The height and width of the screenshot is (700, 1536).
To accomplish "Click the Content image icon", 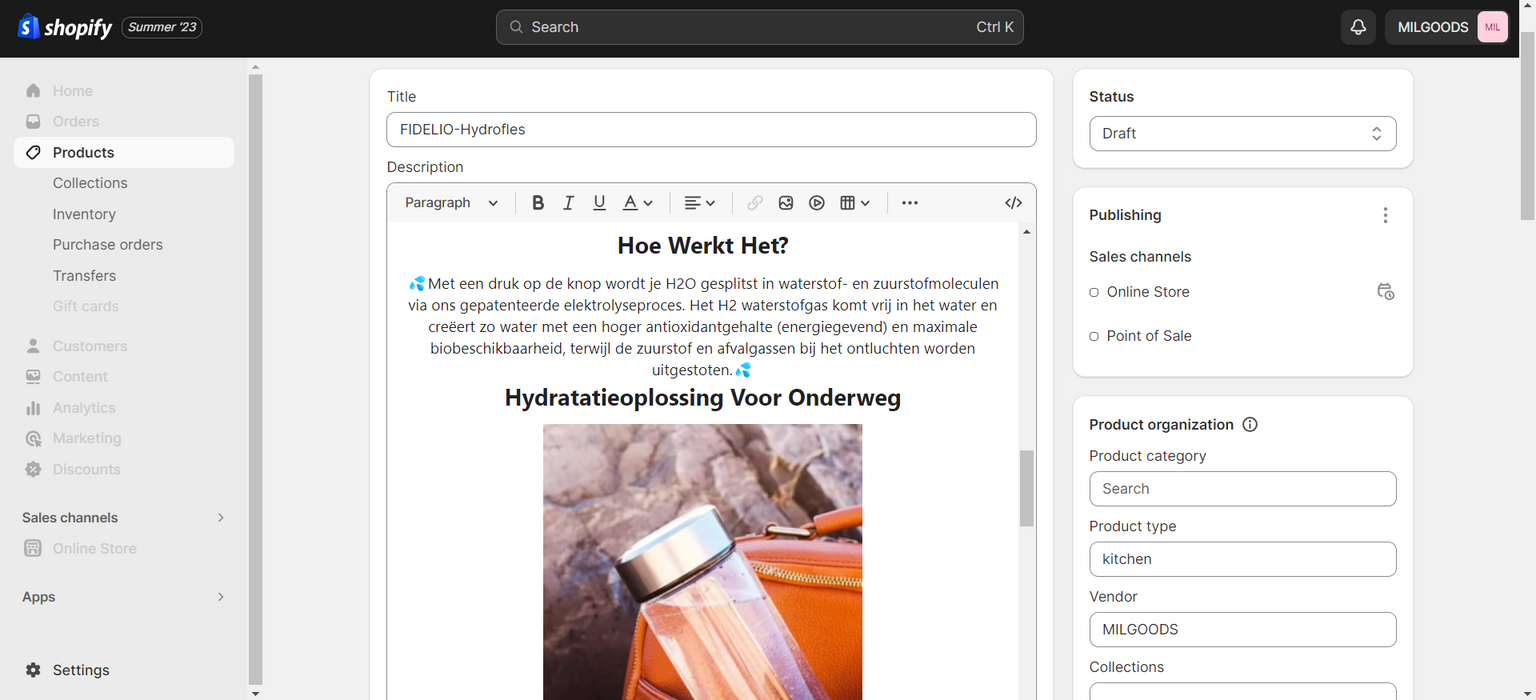I will (x=33, y=377).
